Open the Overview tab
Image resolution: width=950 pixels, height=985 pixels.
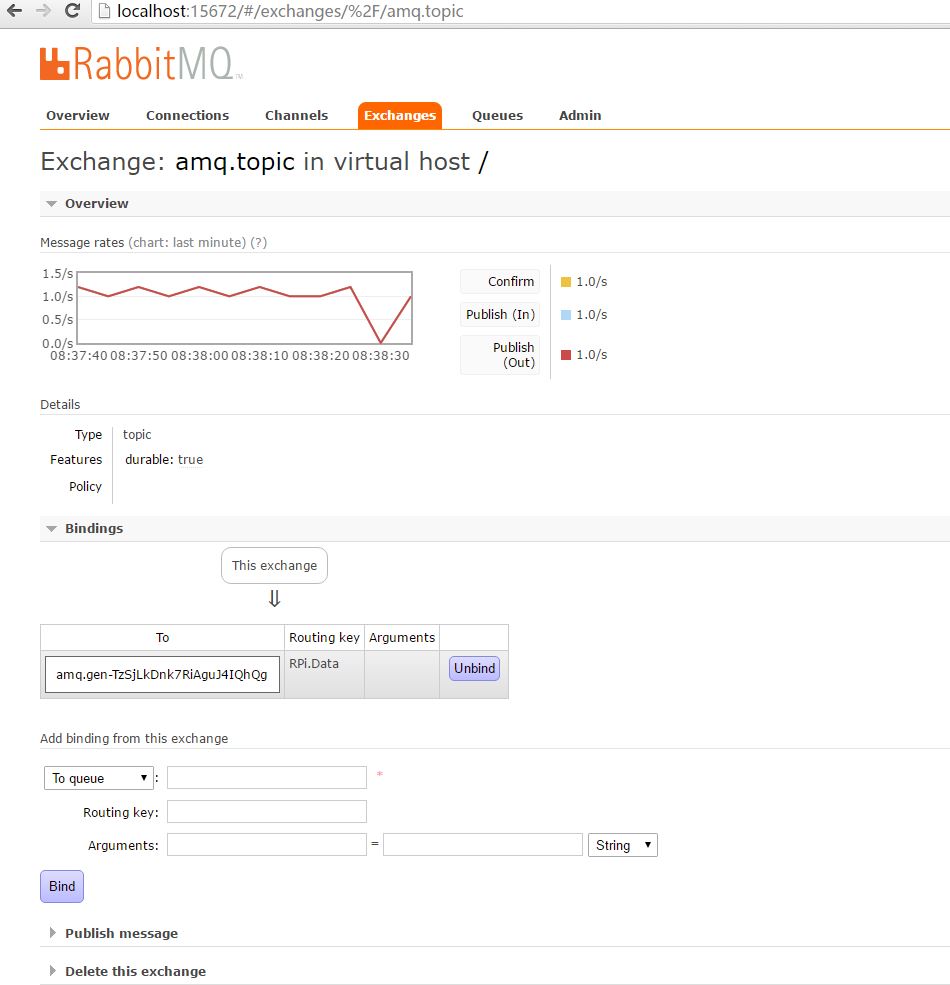(78, 116)
